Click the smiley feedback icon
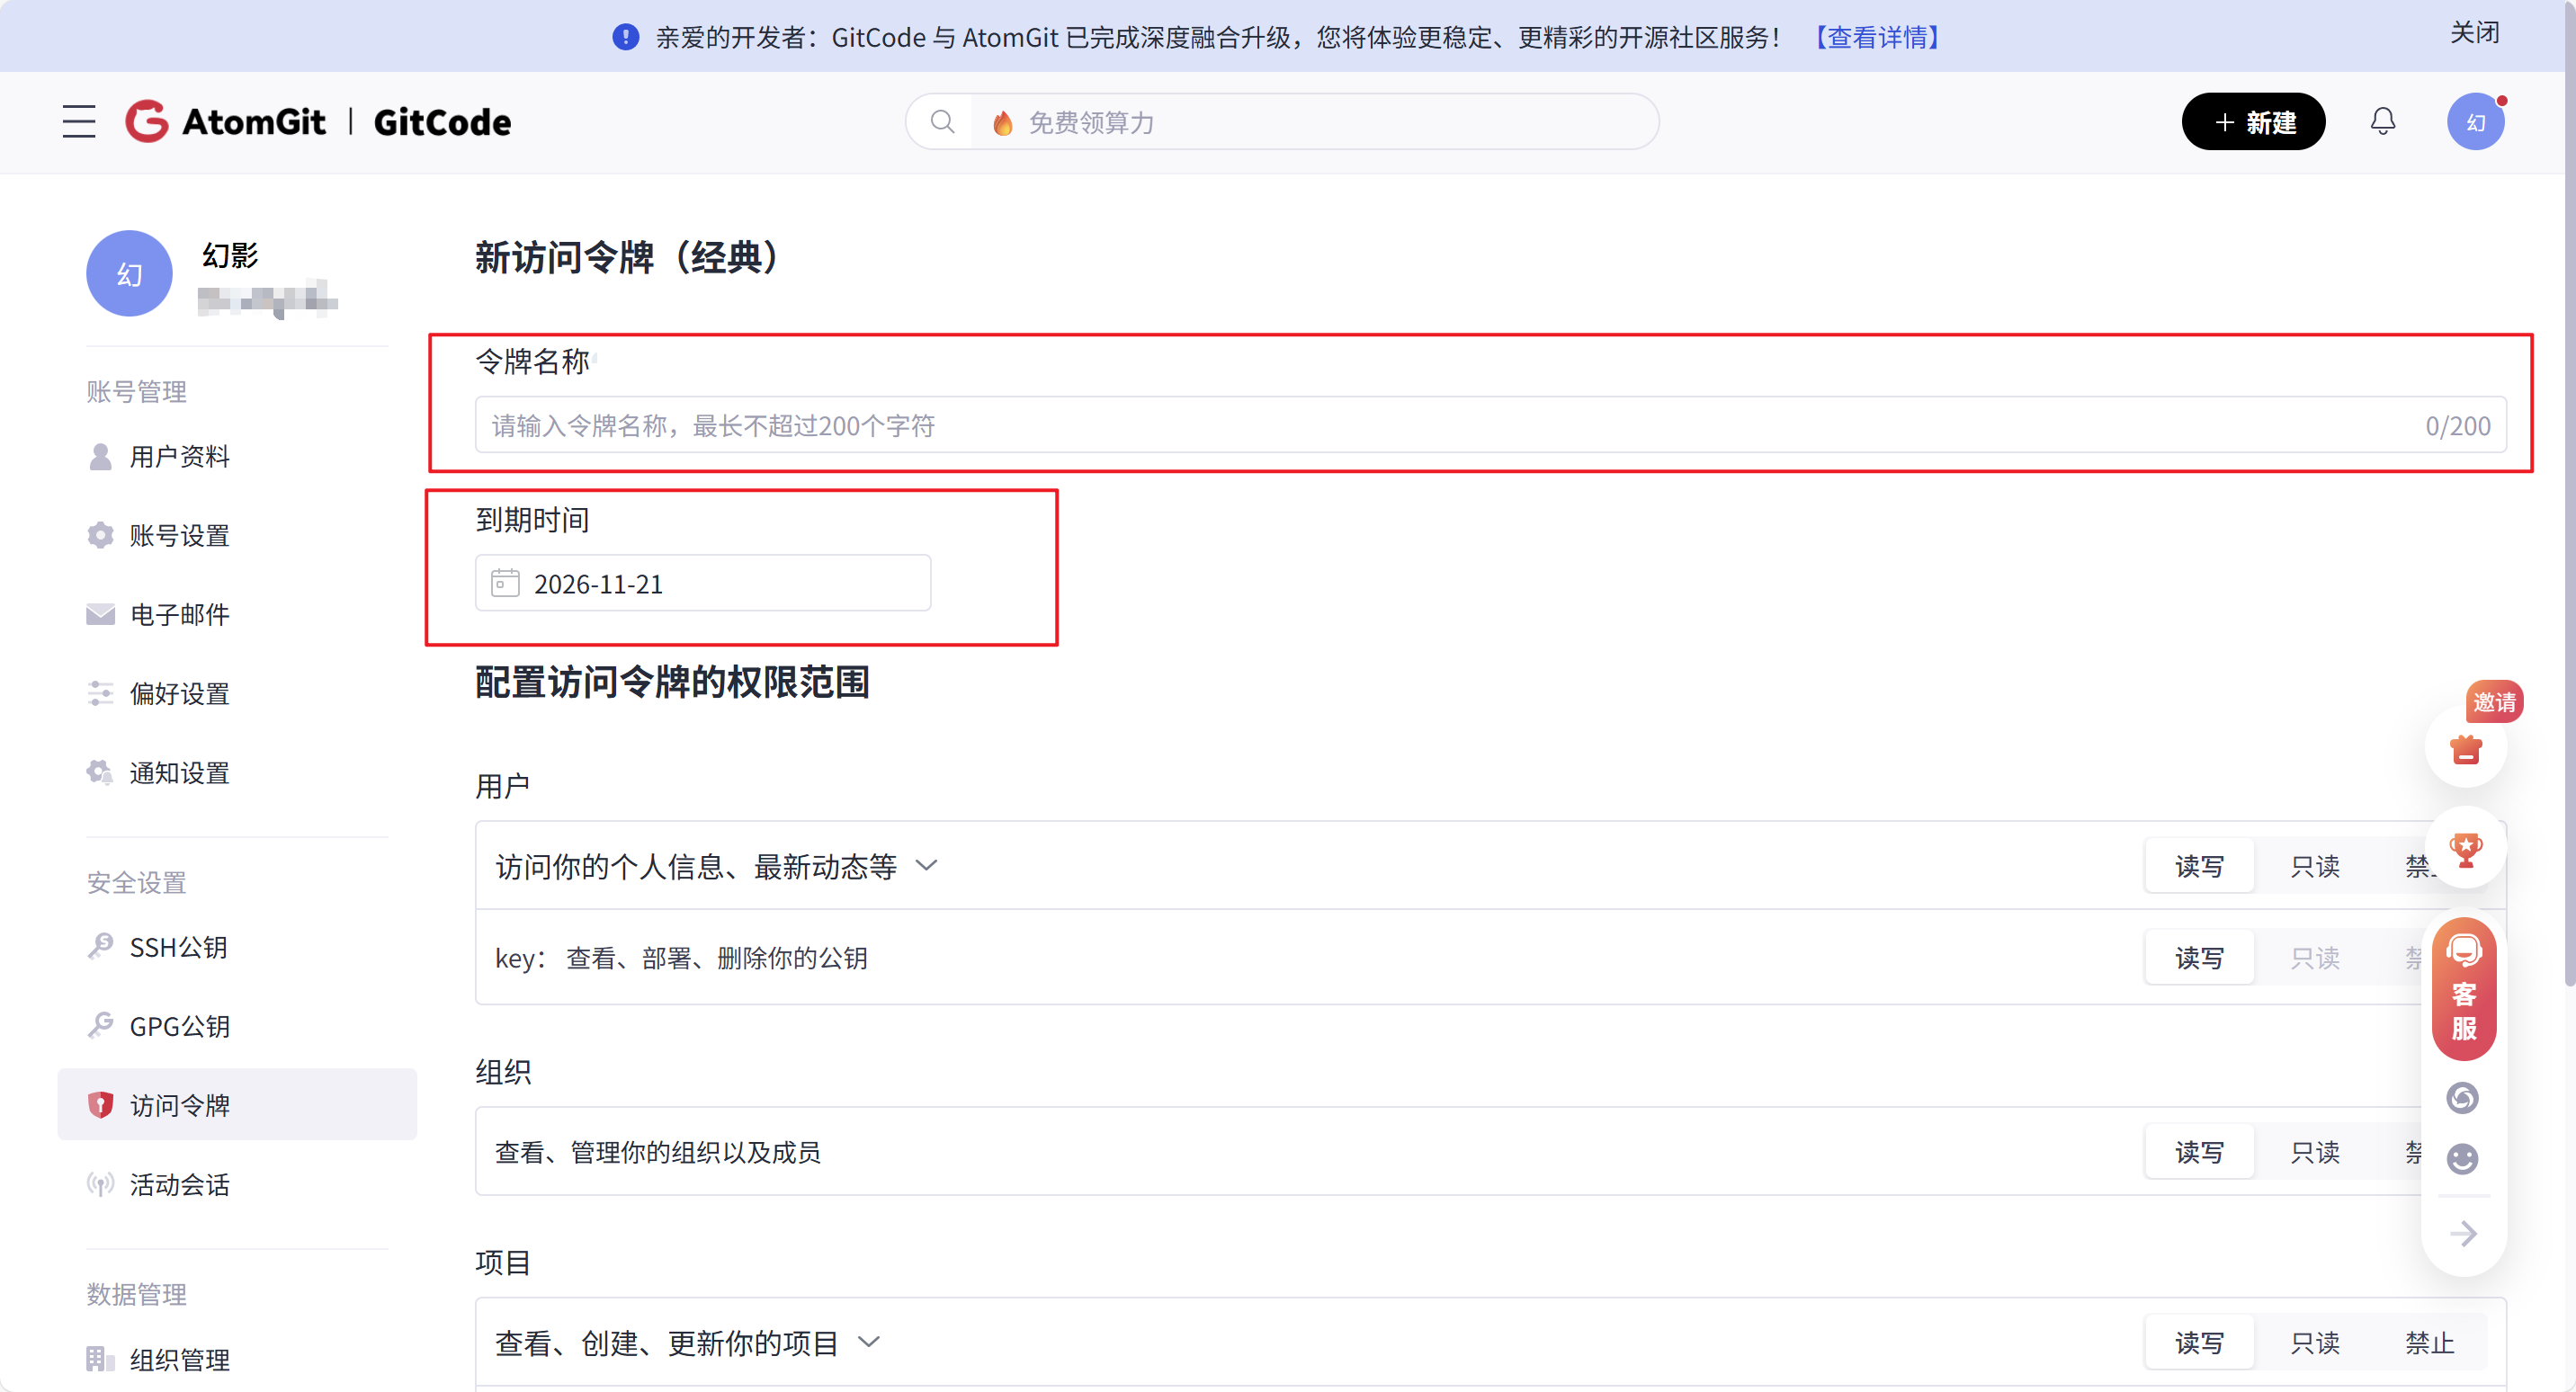 coord(2462,1159)
